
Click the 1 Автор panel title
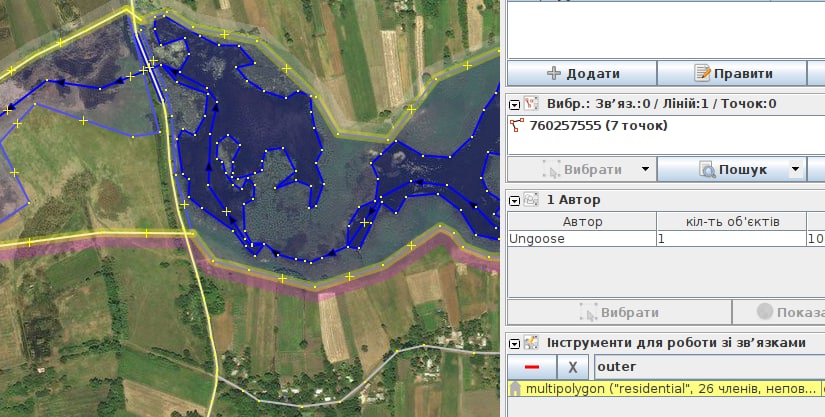[x=574, y=200]
